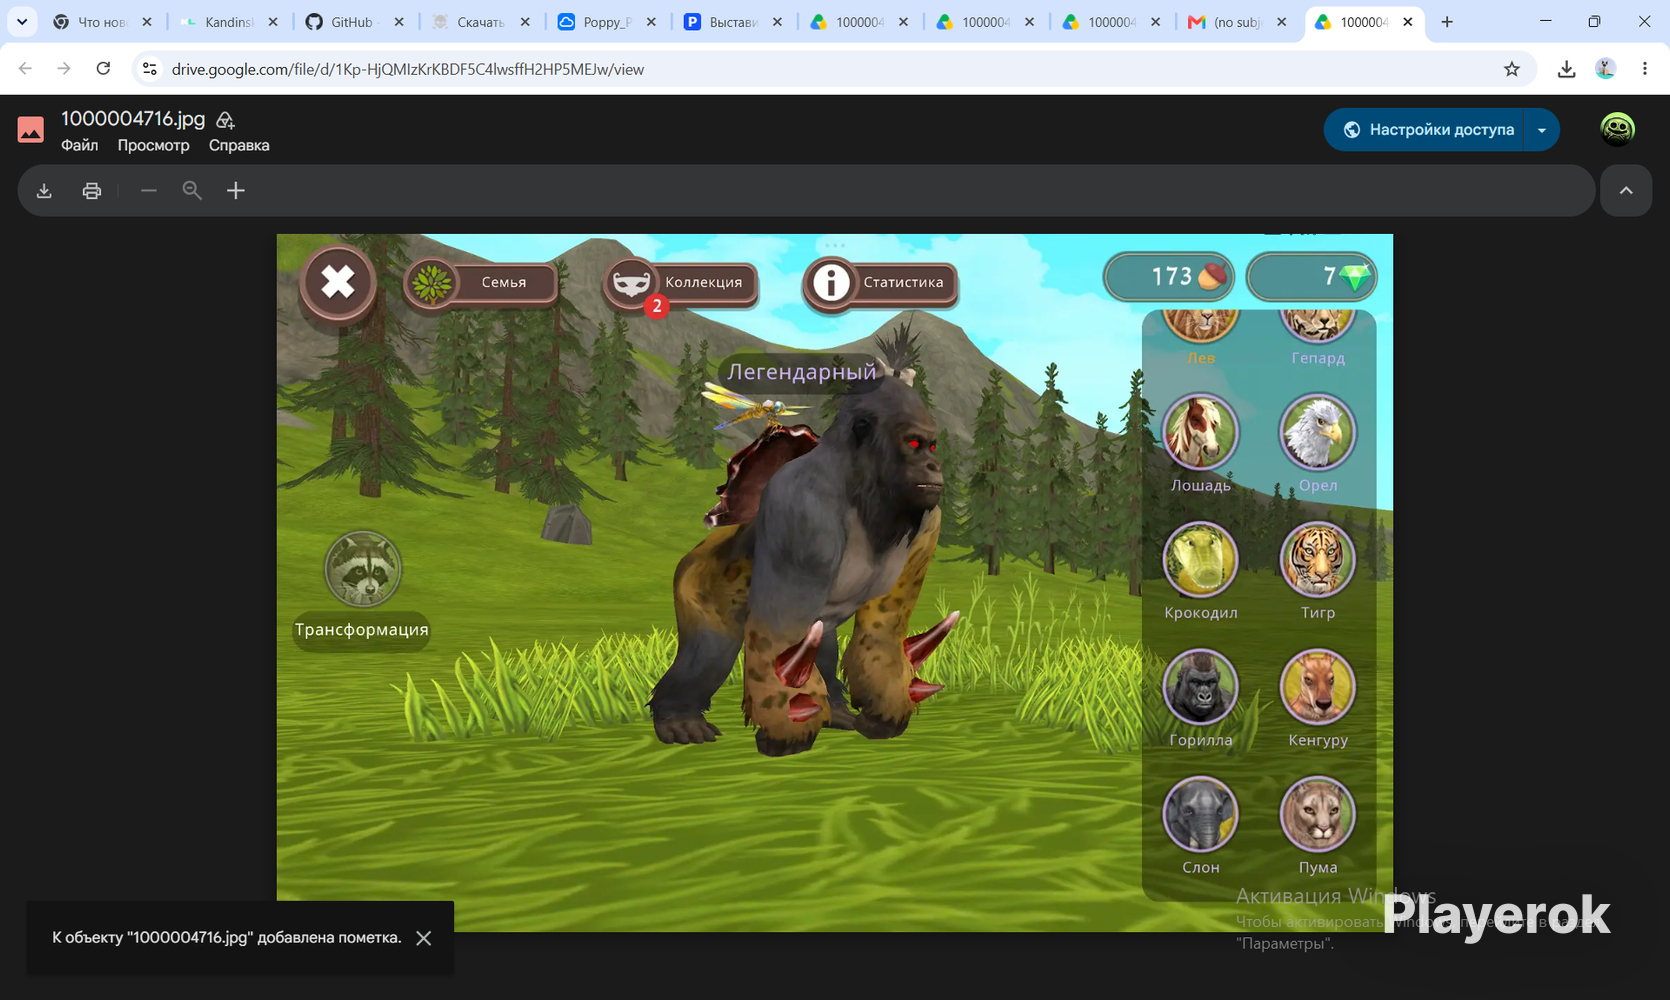
Task: Go forward using browser forward arrow
Action: [x=64, y=69]
